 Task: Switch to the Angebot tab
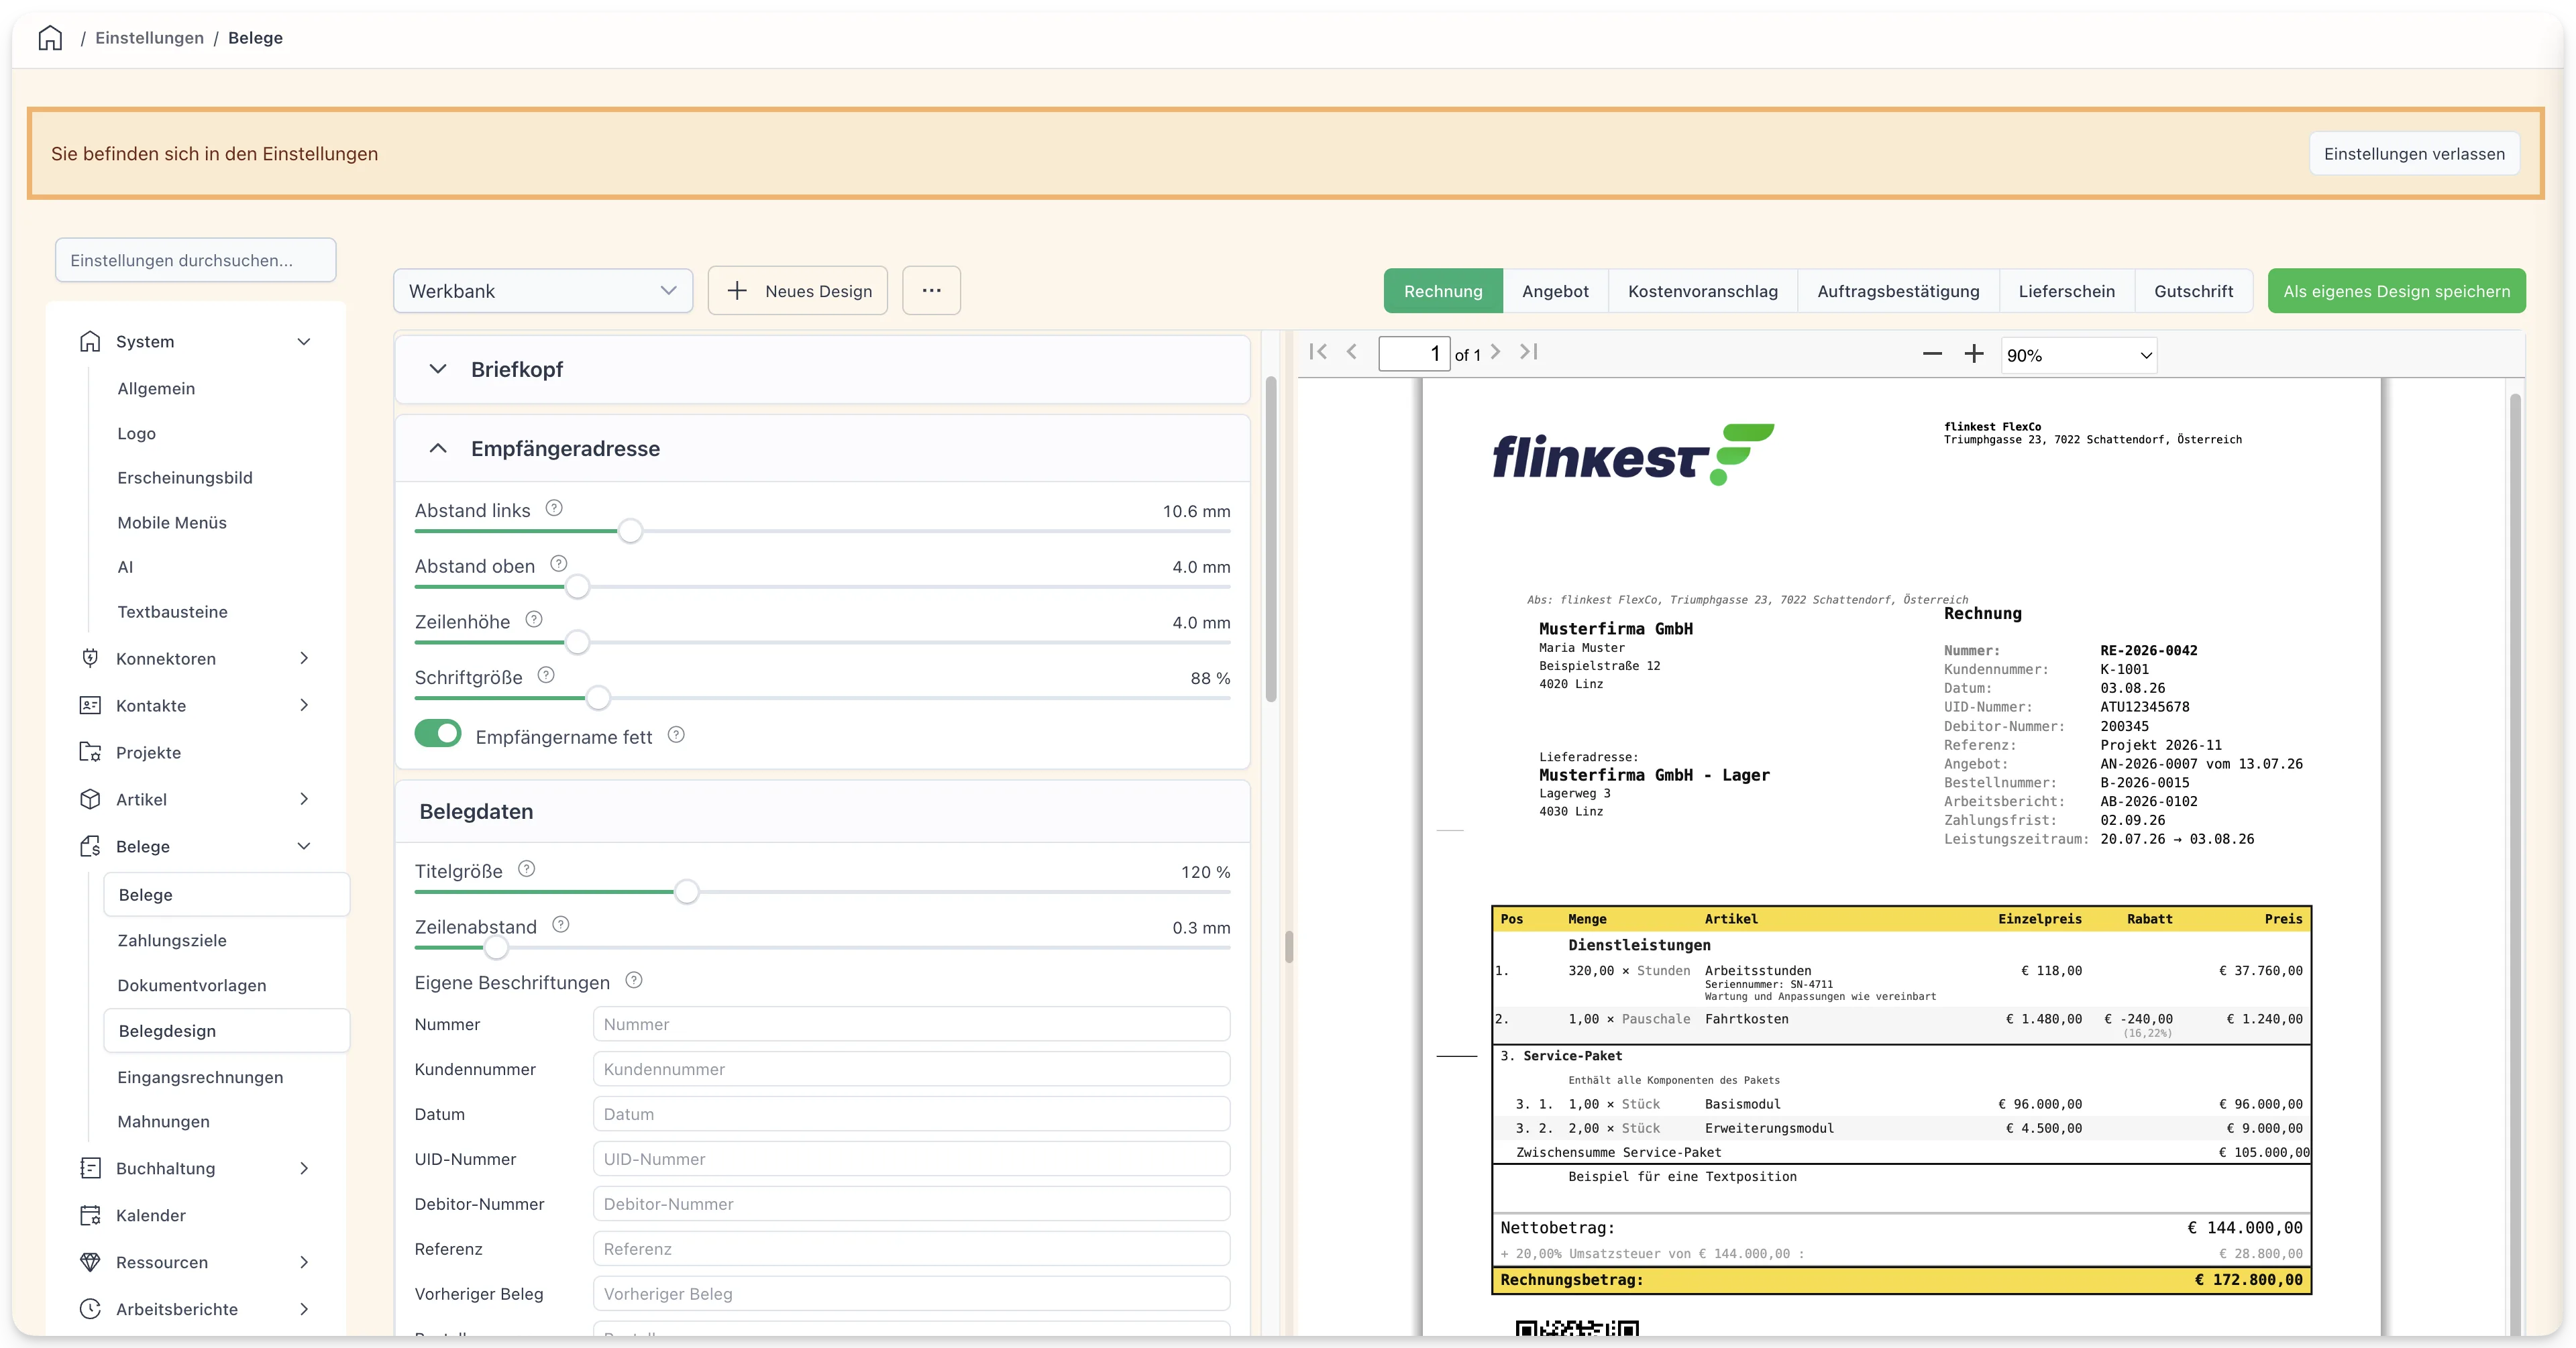coord(1555,291)
